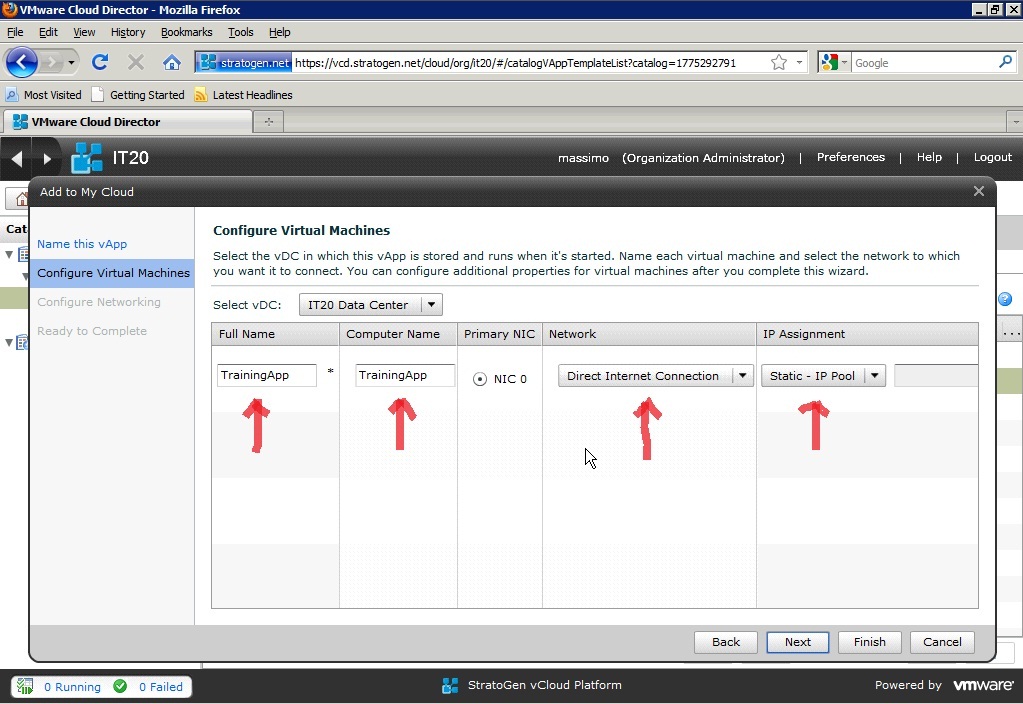Click the vmware logo in footer

click(983, 685)
